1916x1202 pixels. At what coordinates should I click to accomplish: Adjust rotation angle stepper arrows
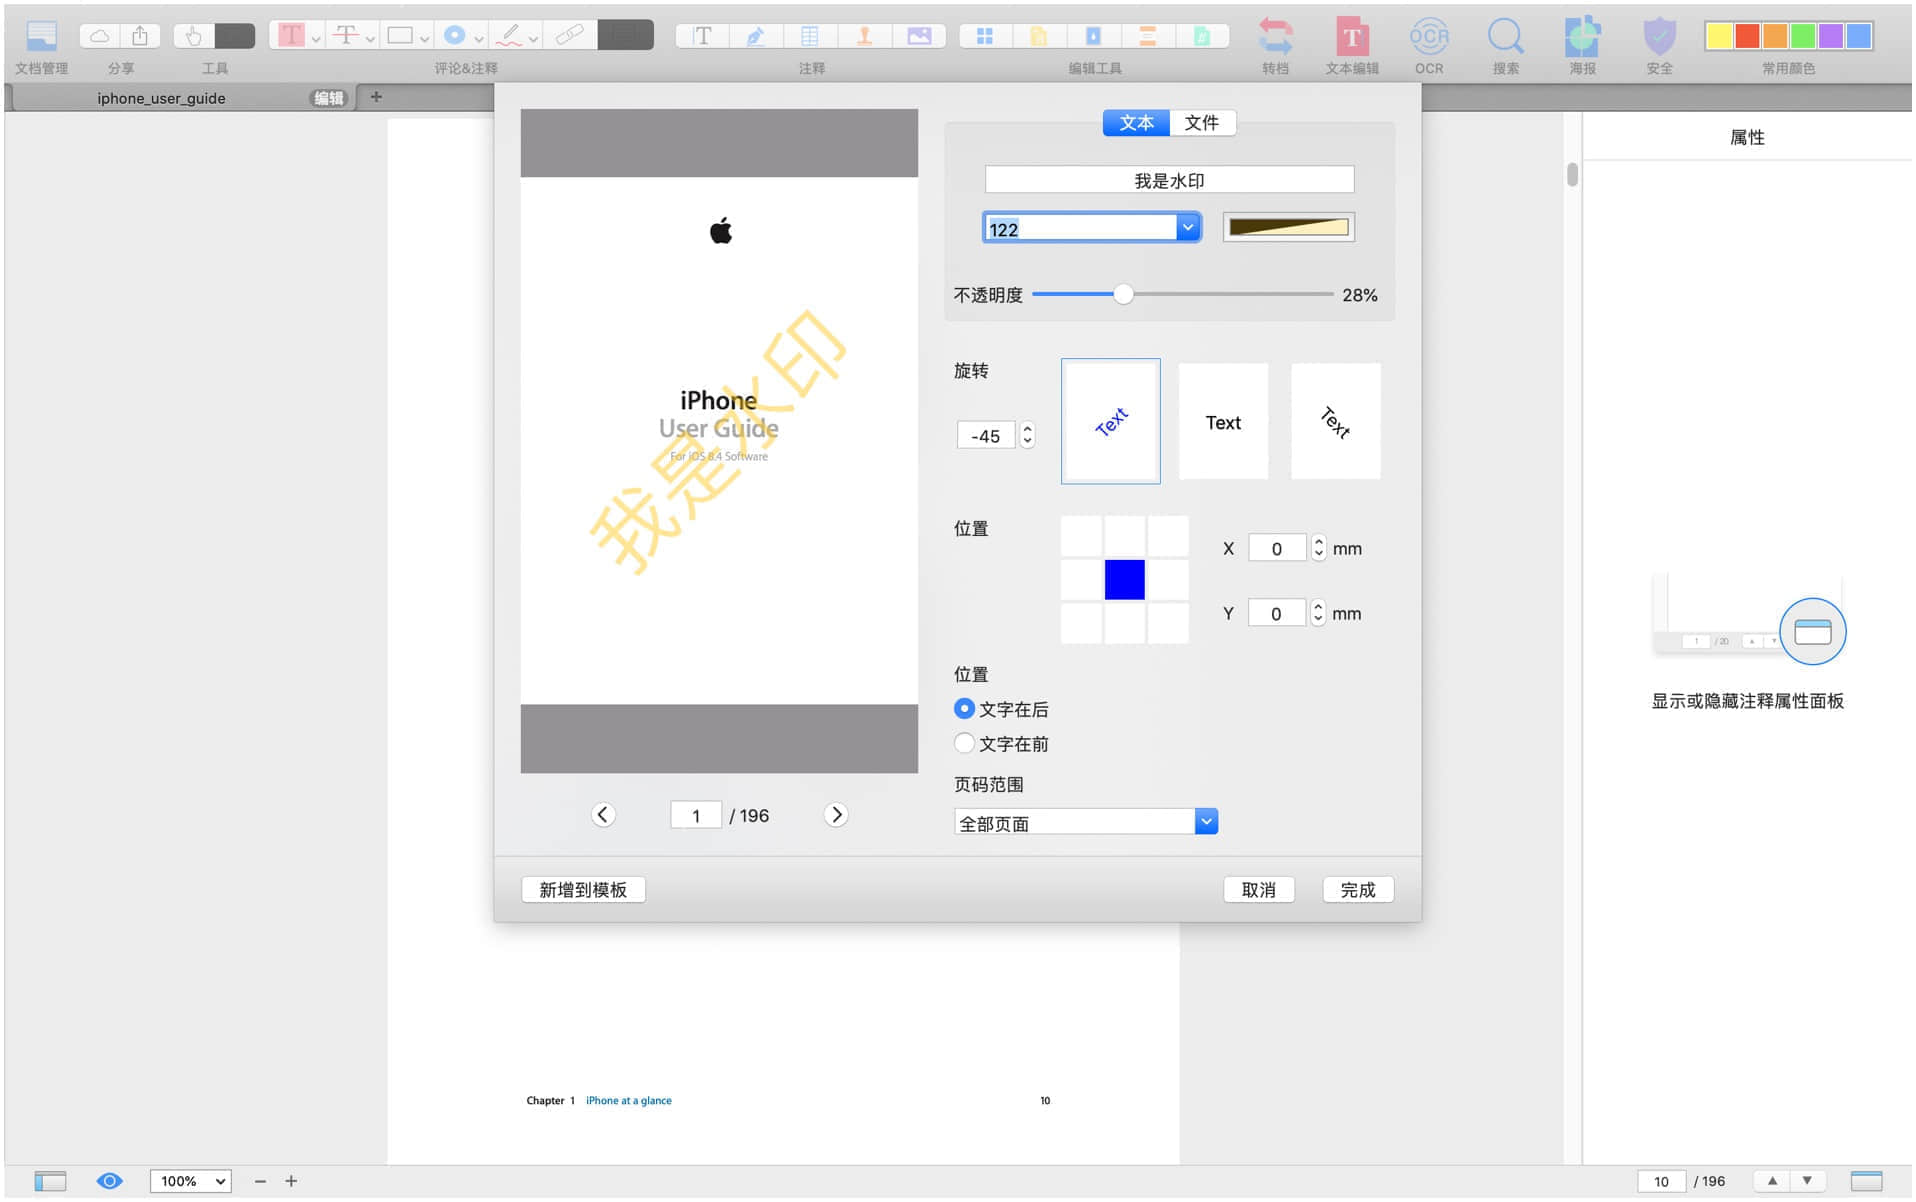click(x=1027, y=435)
